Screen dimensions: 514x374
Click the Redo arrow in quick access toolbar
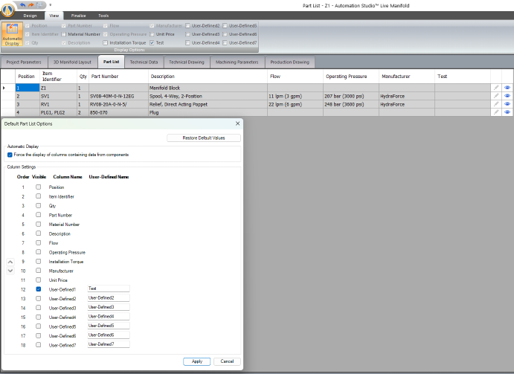31,5
